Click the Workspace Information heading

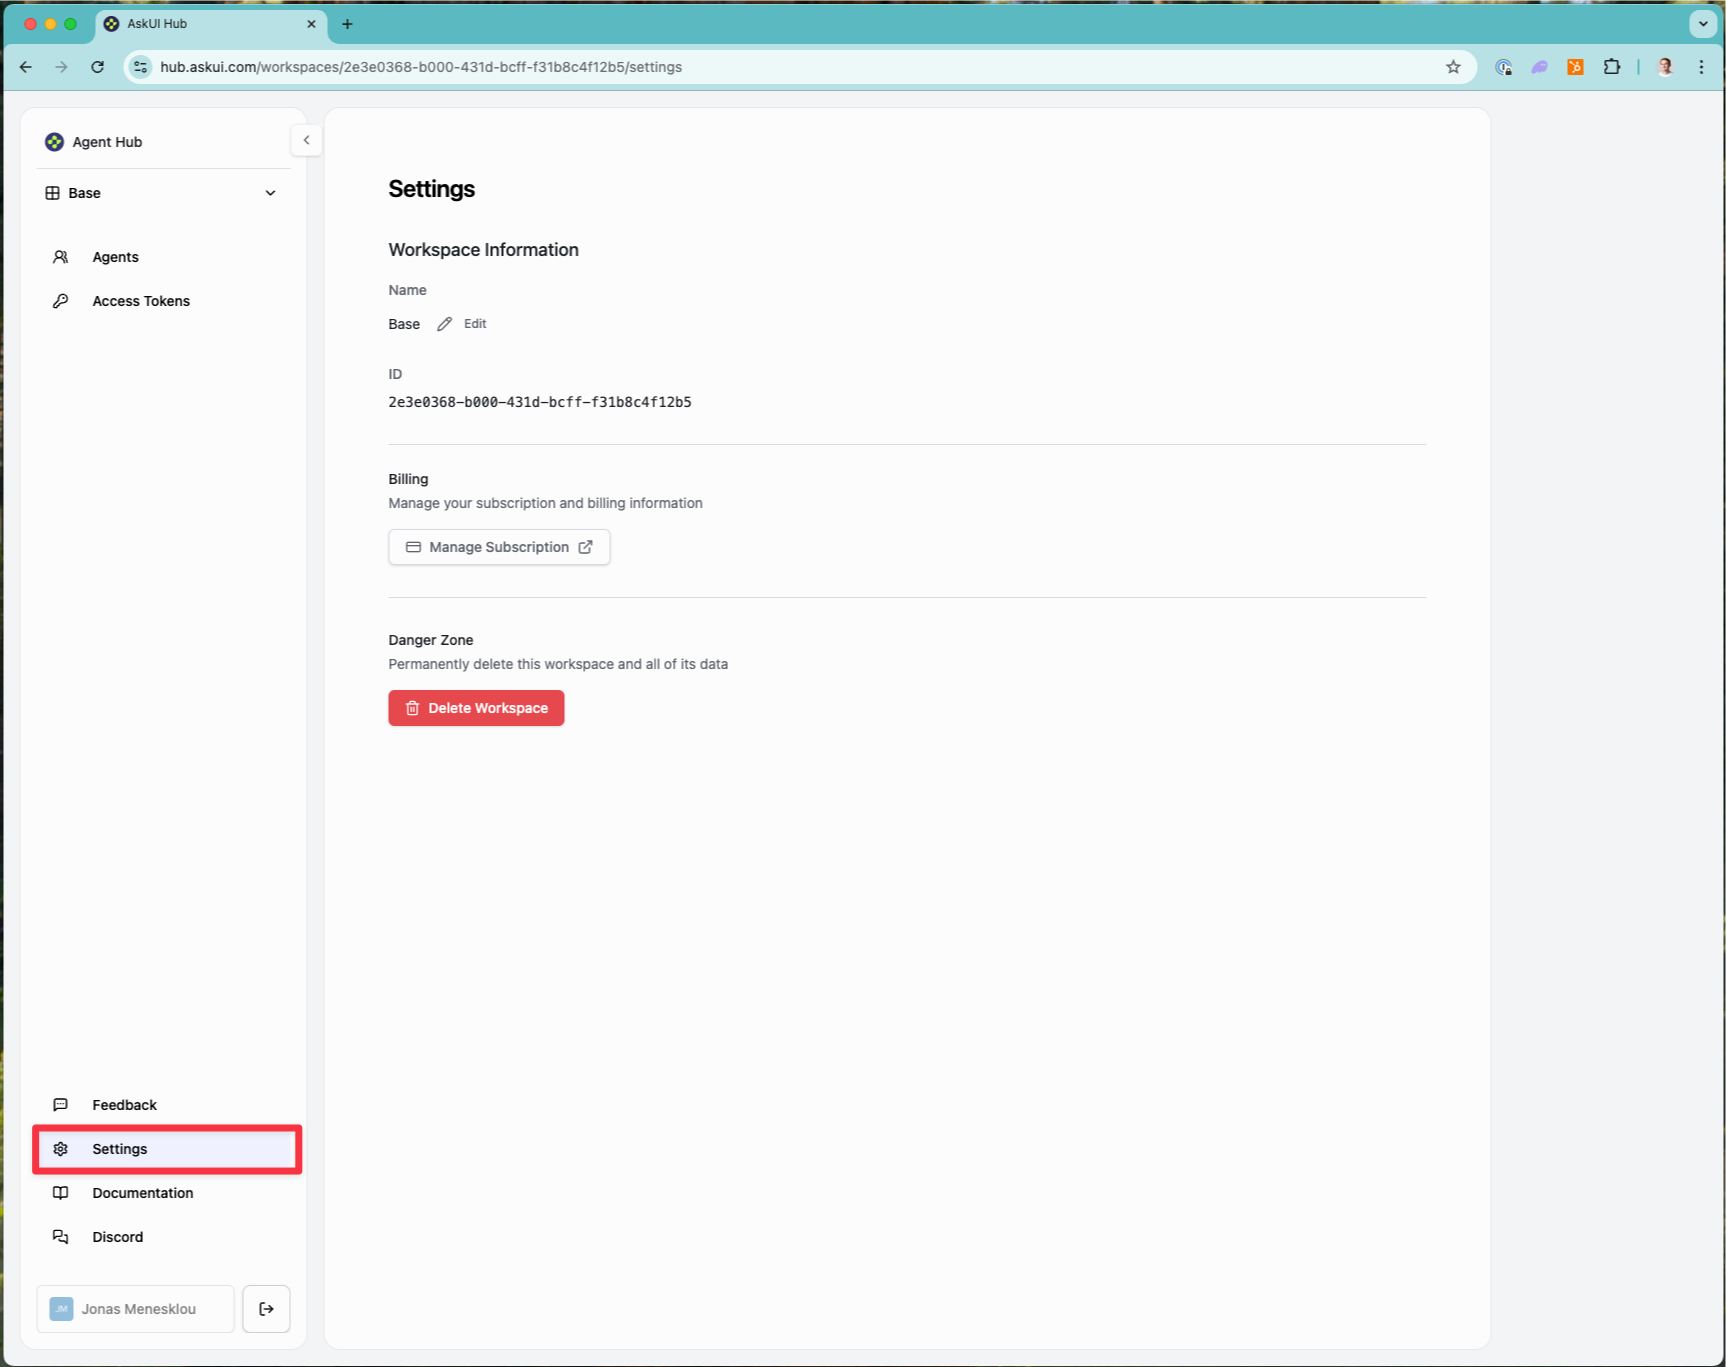484,250
